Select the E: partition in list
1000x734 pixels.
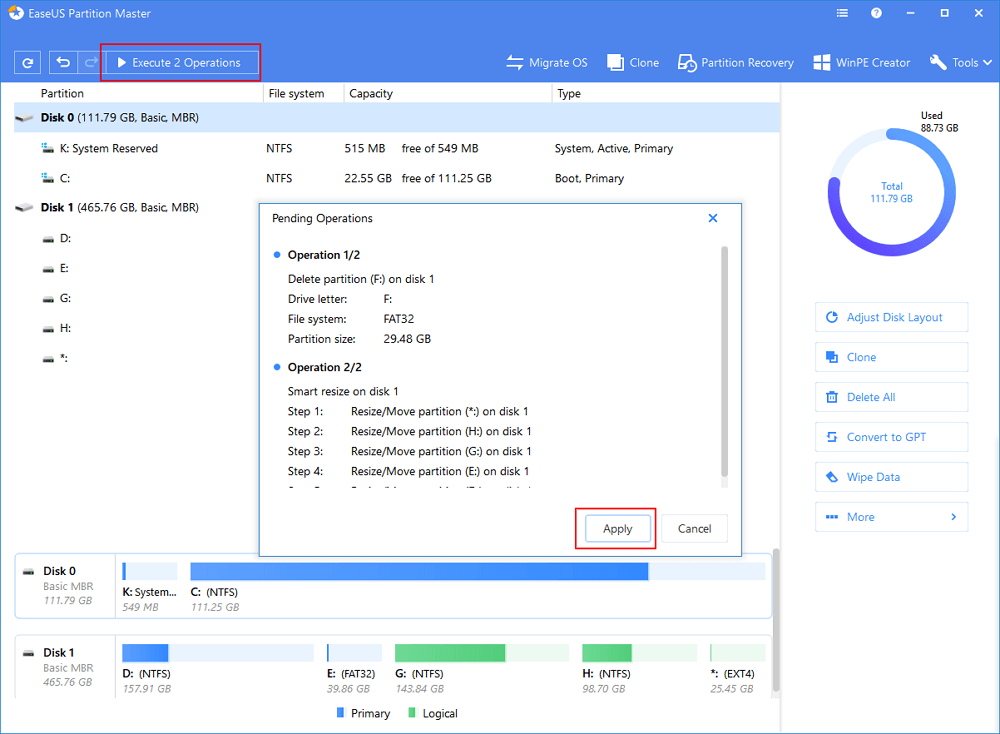tap(56, 268)
